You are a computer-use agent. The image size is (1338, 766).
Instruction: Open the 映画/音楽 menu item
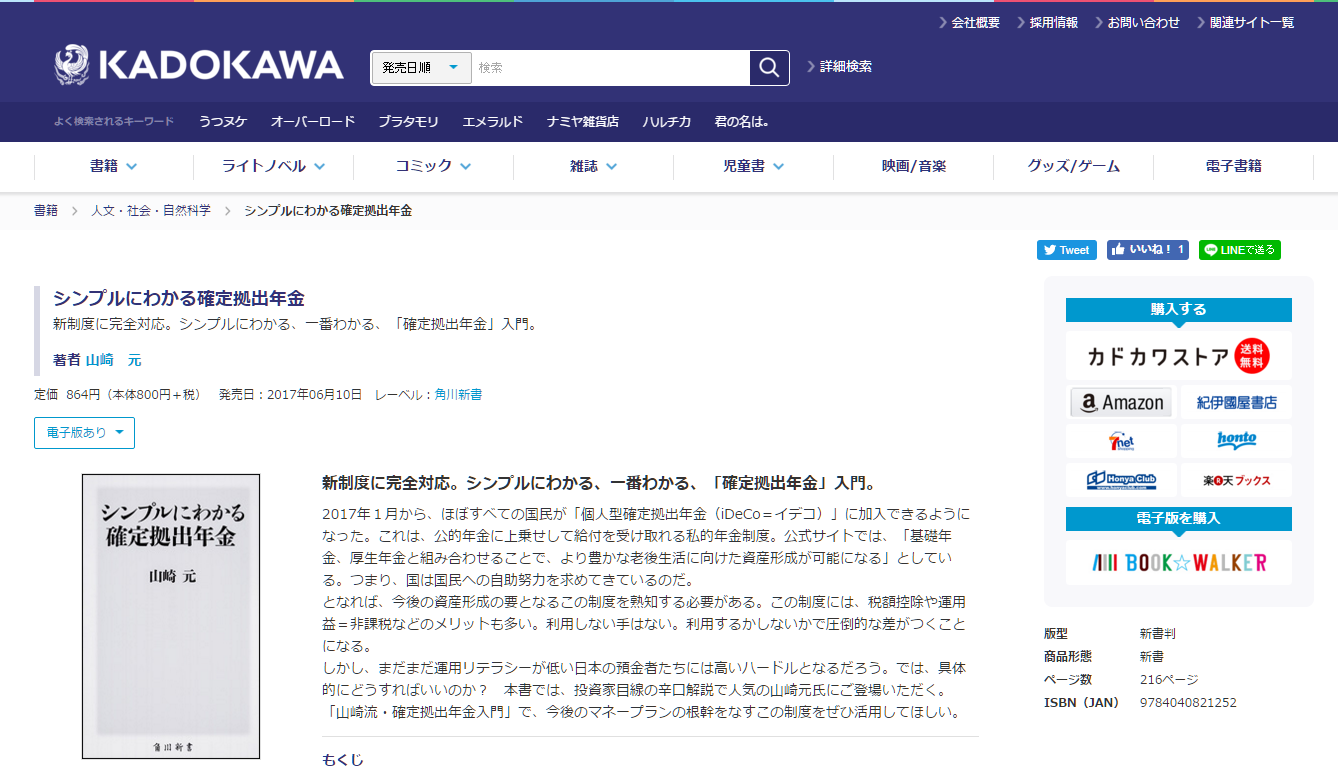pyautogui.click(x=913, y=167)
